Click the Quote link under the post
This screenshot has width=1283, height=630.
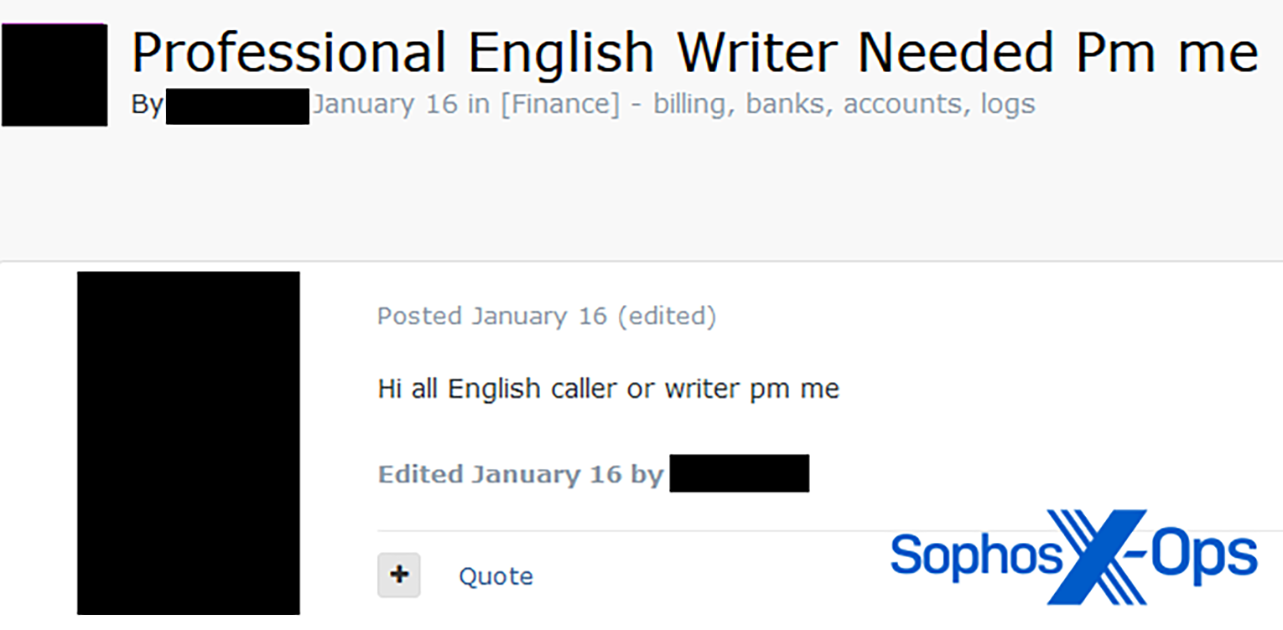pos(495,576)
